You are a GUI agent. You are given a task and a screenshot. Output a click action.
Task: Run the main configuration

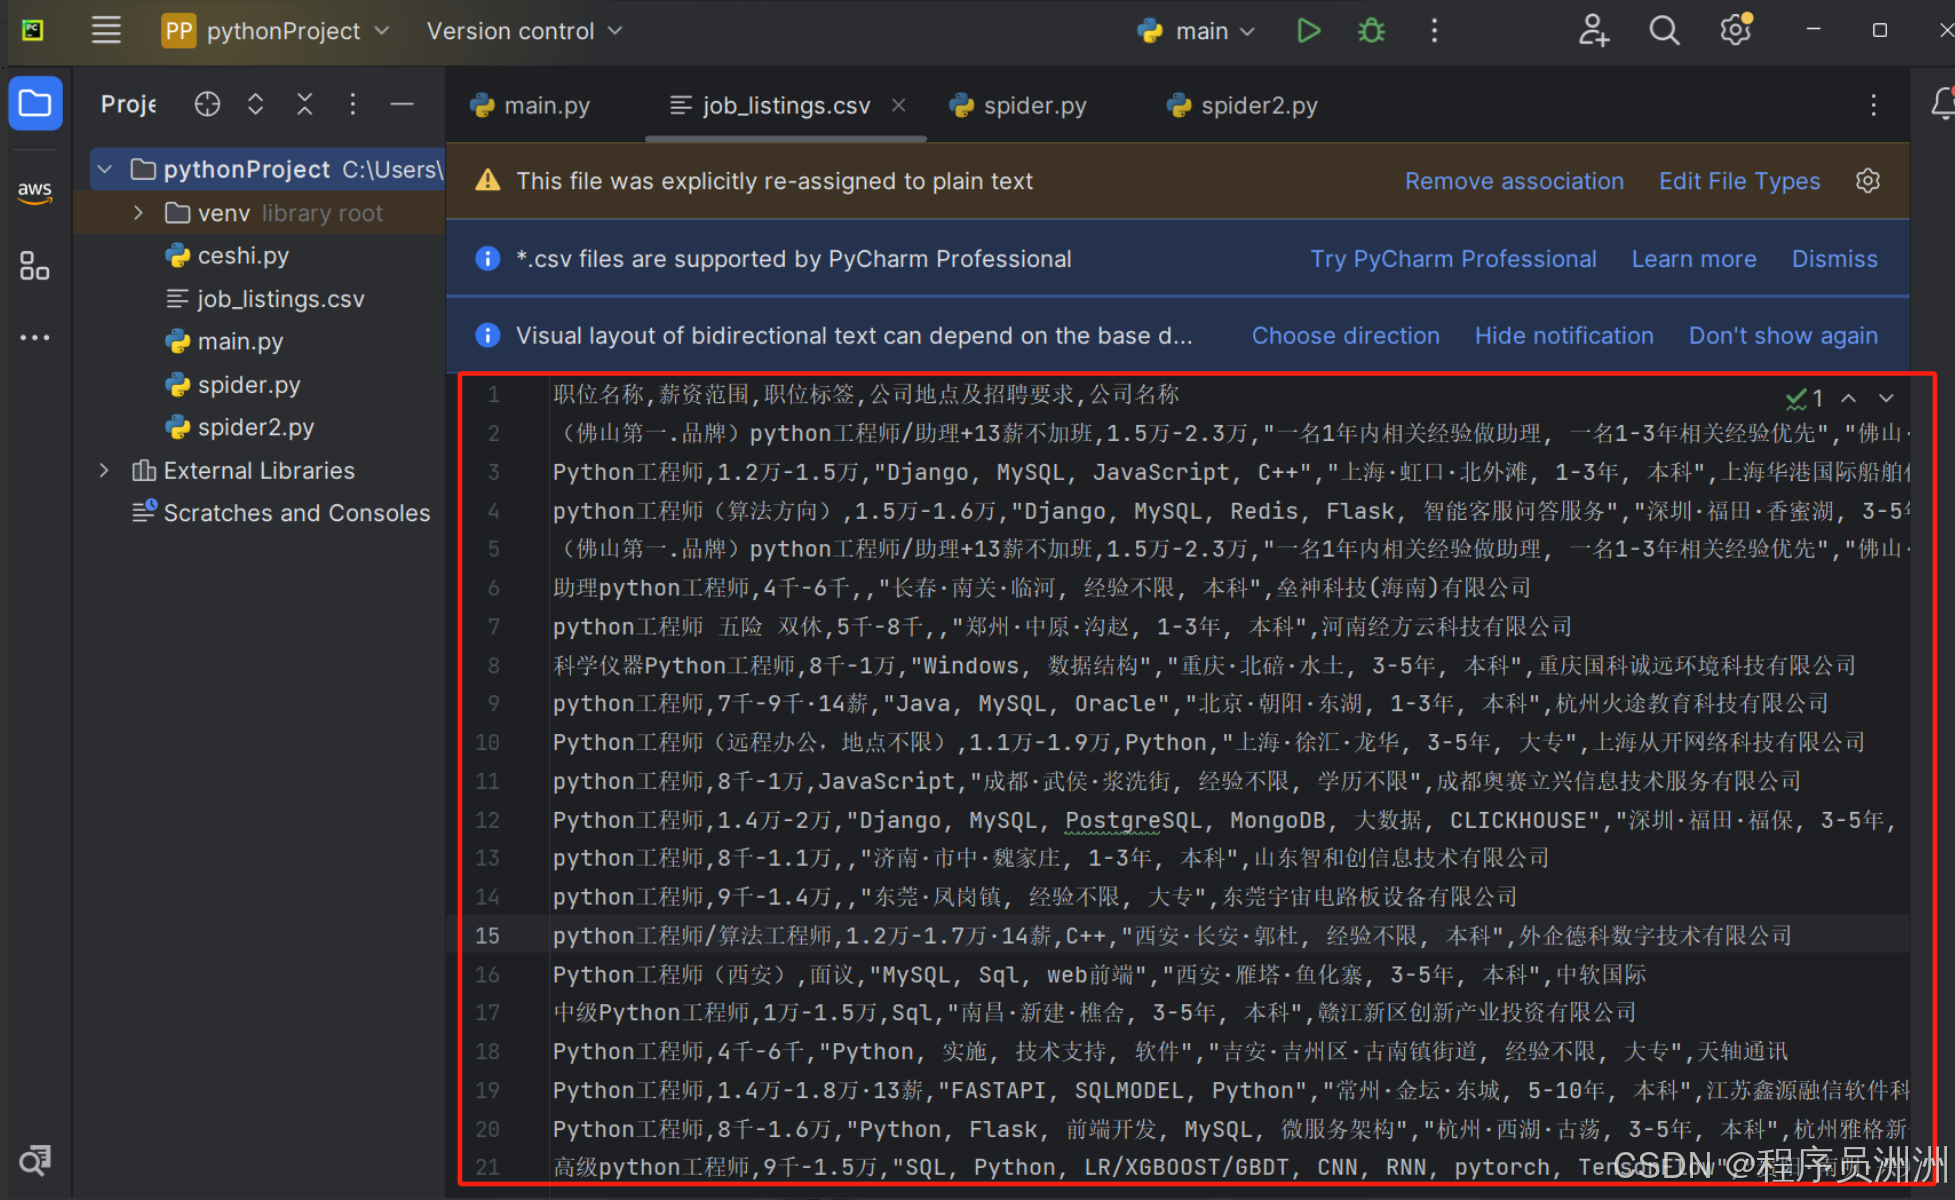point(1308,31)
